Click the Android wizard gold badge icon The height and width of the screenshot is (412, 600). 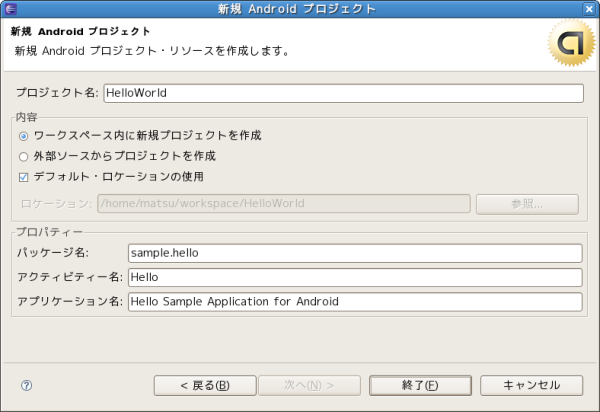(571, 43)
